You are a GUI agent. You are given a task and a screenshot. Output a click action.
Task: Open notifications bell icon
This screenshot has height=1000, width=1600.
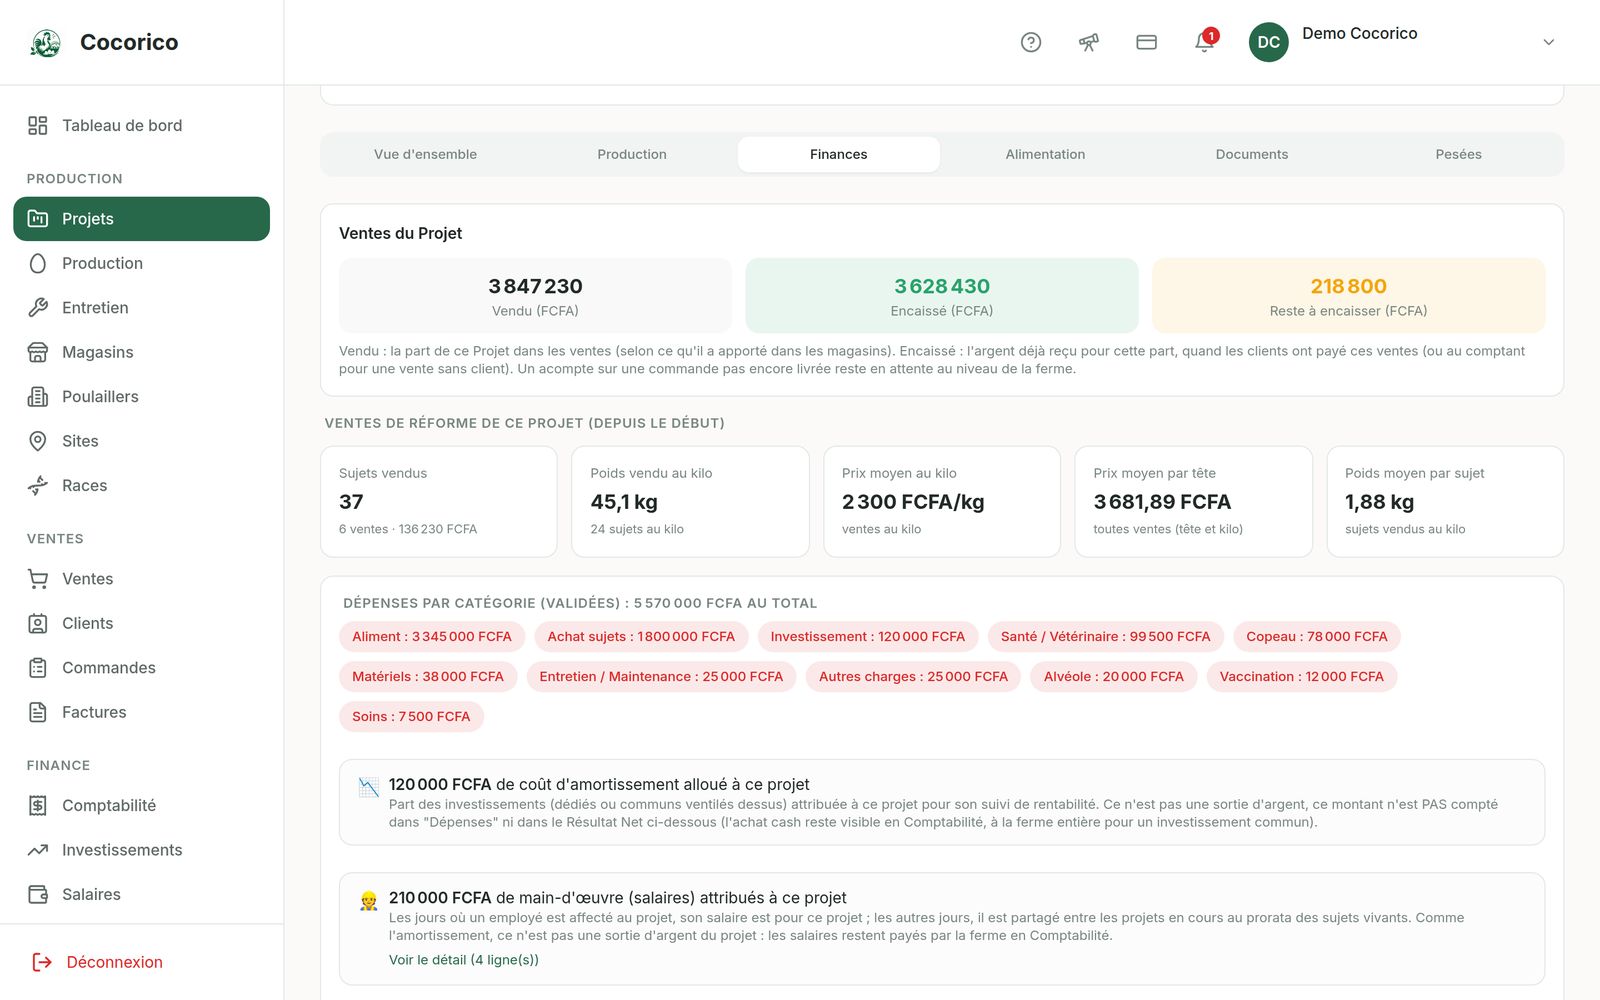click(x=1204, y=42)
